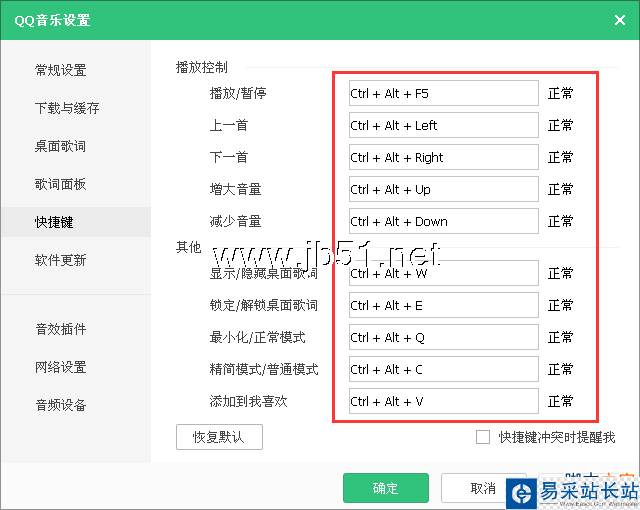
Task: Edit the 下一首 shortcut field
Action: tap(444, 157)
